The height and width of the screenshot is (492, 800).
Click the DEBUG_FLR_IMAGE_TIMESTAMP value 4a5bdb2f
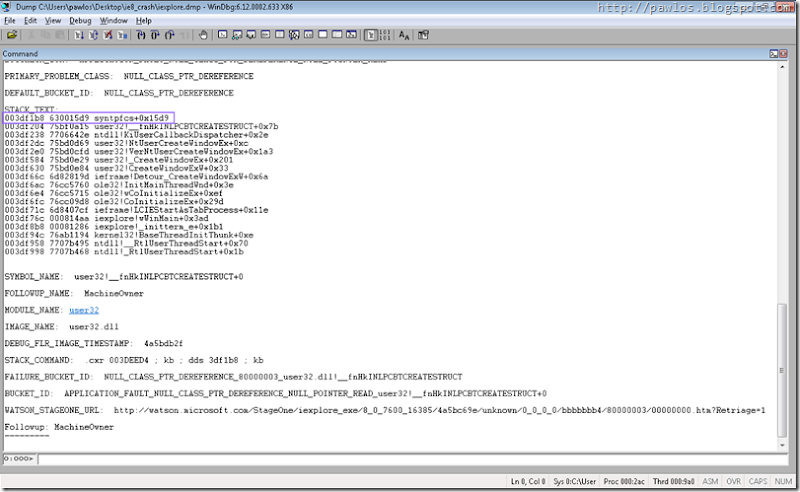(163, 343)
